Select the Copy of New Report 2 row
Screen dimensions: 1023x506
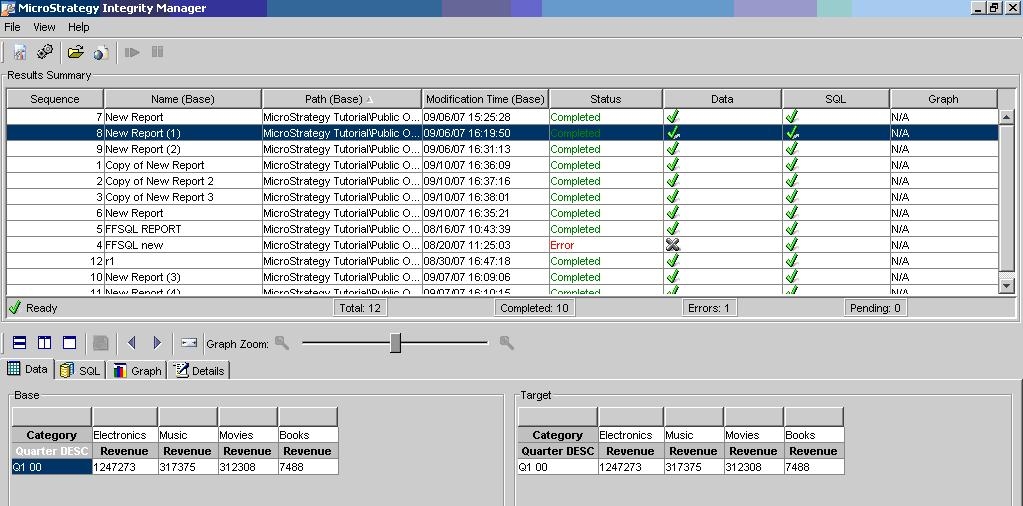coord(159,181)
